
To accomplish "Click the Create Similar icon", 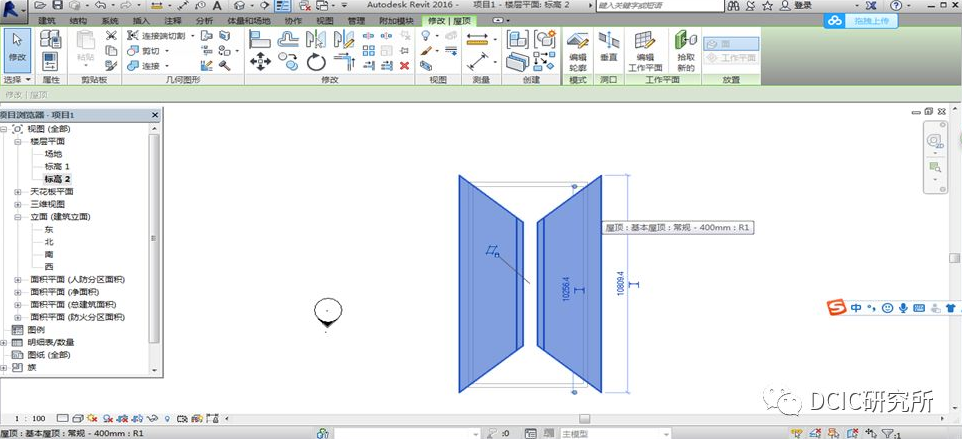I will 545,39.
